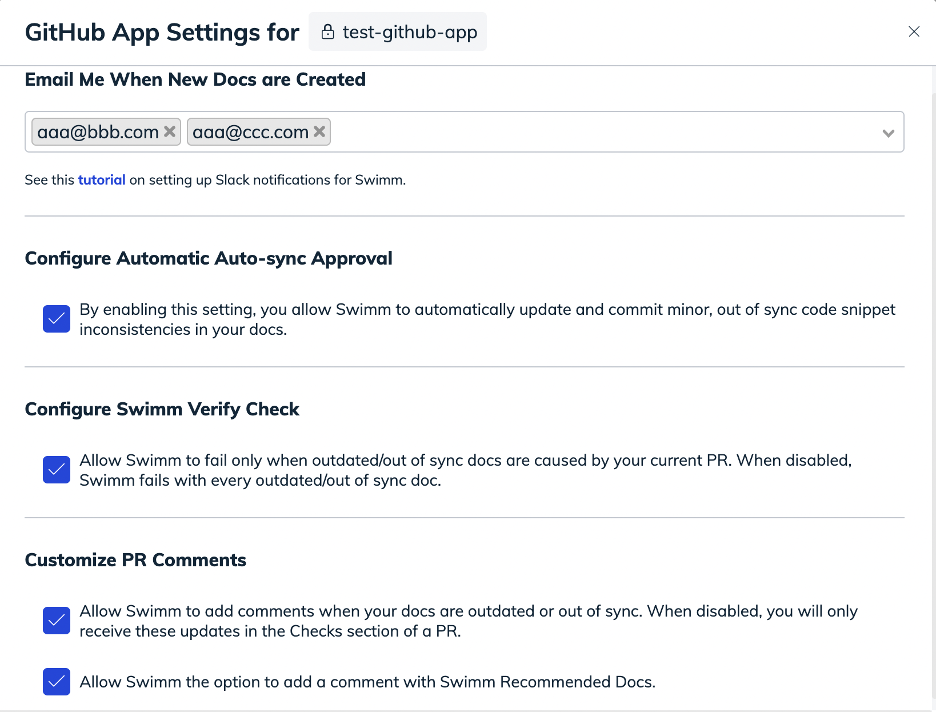This screenshot has width=936, height=712.
Task: Click the Configure Swimm Verify Check heading
Action: click(x=162, y=409)
